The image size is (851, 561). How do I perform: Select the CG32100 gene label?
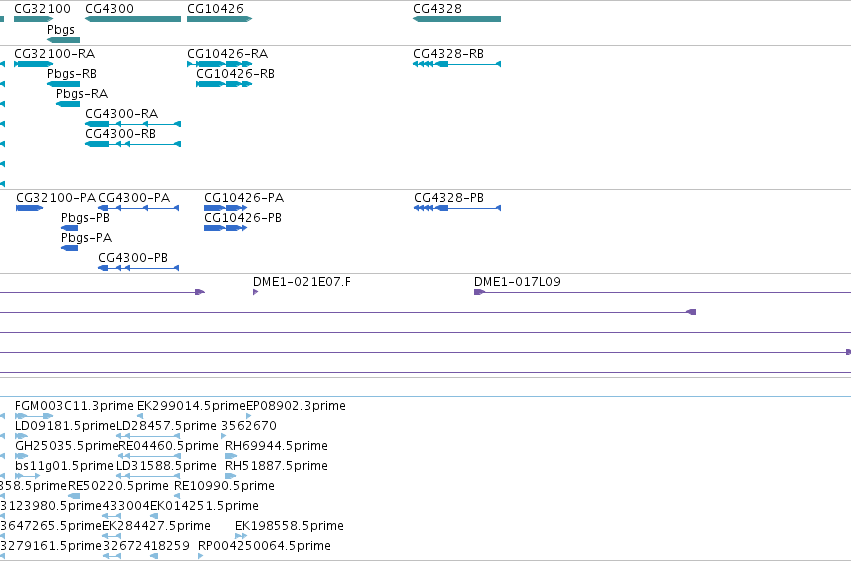42,9
